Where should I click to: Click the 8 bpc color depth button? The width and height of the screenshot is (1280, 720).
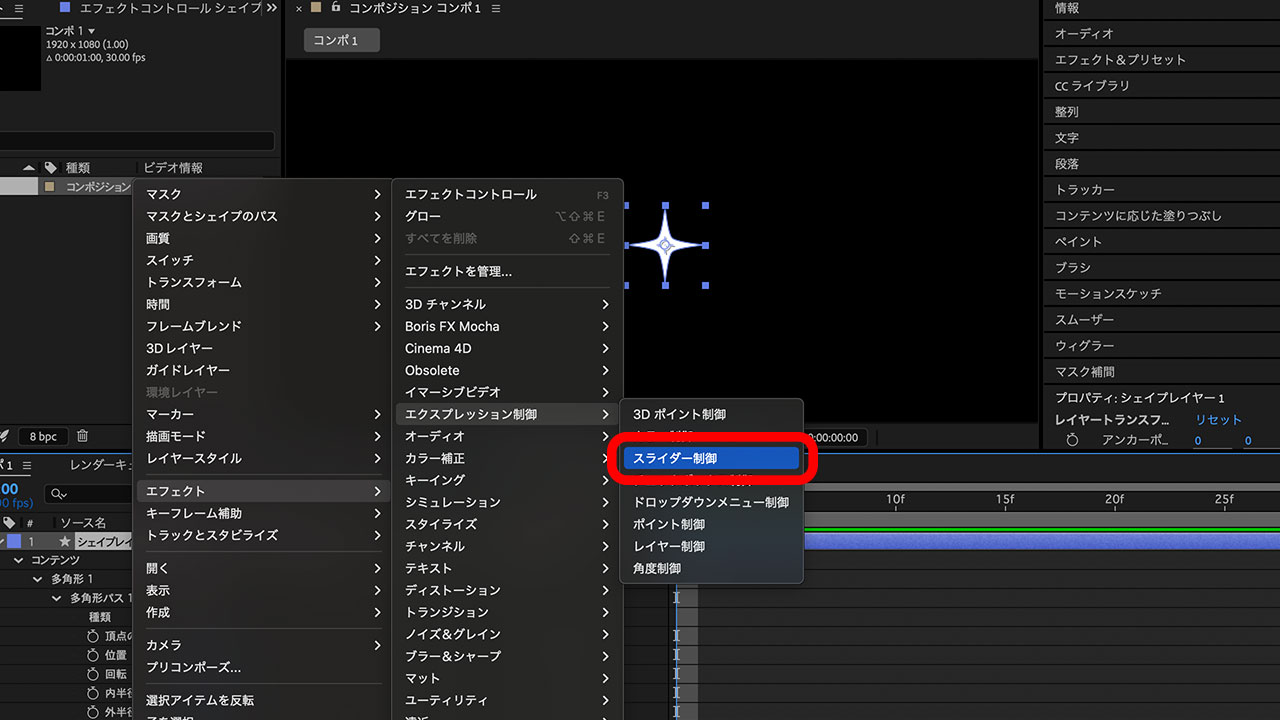43,436
